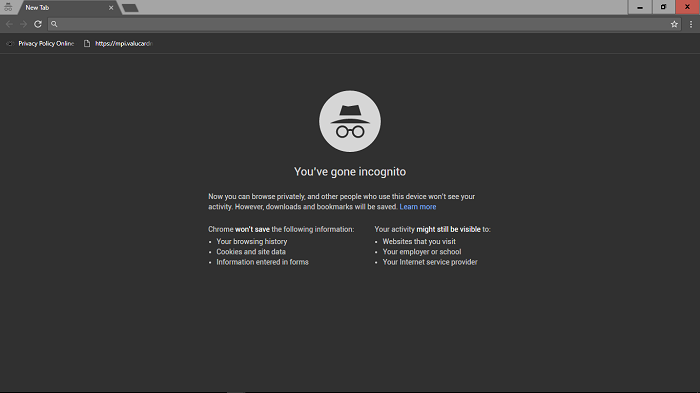Focus the address bar input field
The width and height of the screenshot is (700, 393).
(362, 24)
